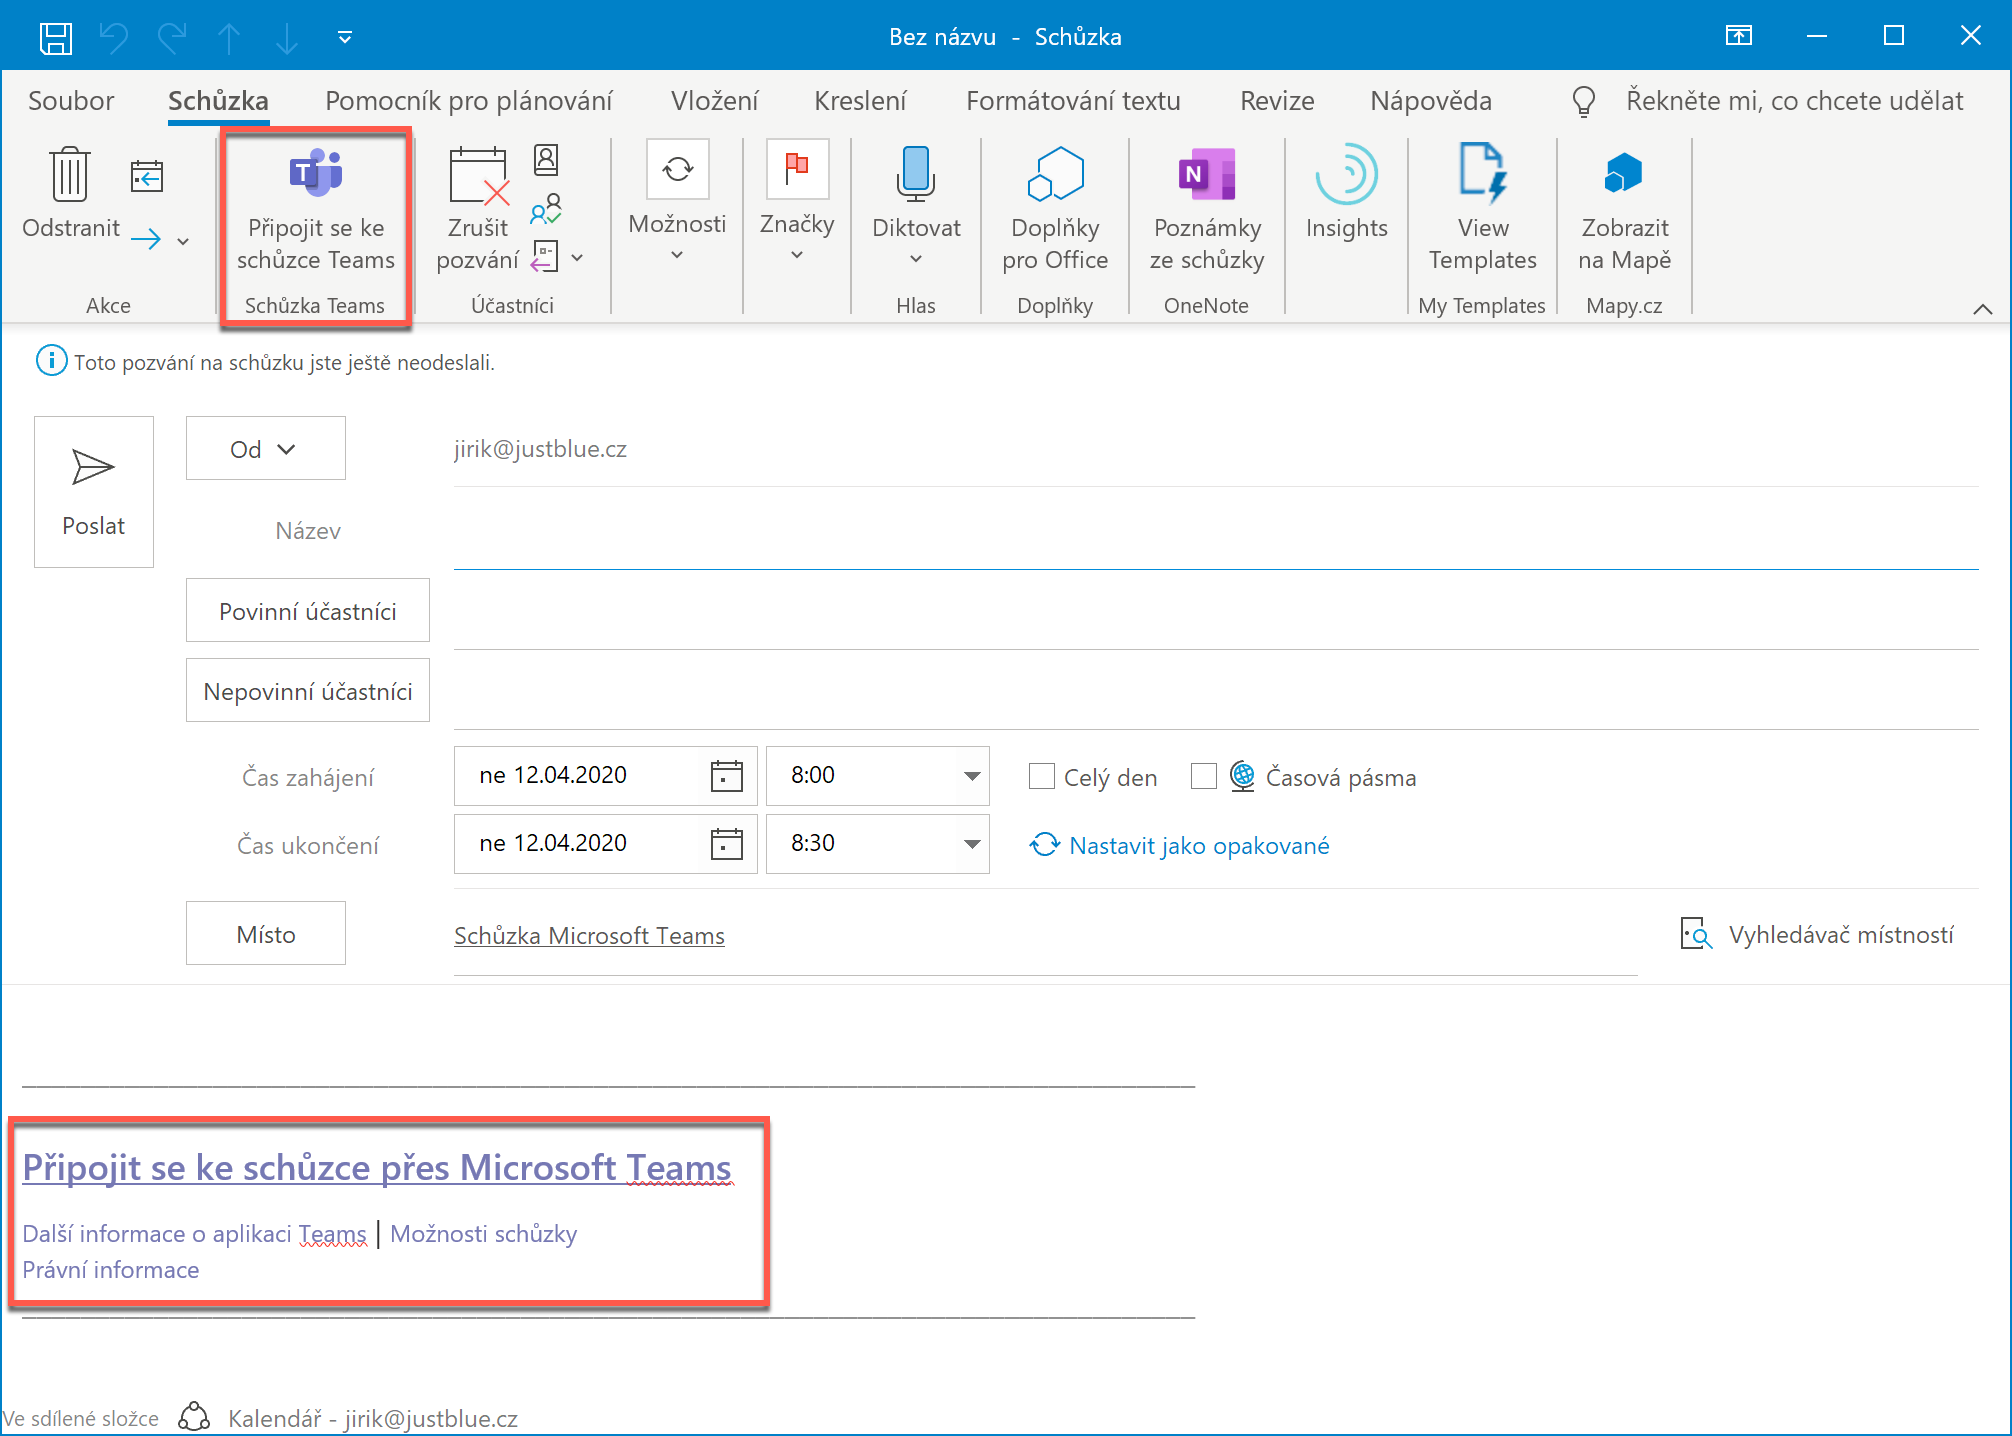Click the Teams meeting join icon
The width and height of the screenshot is (2012, 1436).
315,173
